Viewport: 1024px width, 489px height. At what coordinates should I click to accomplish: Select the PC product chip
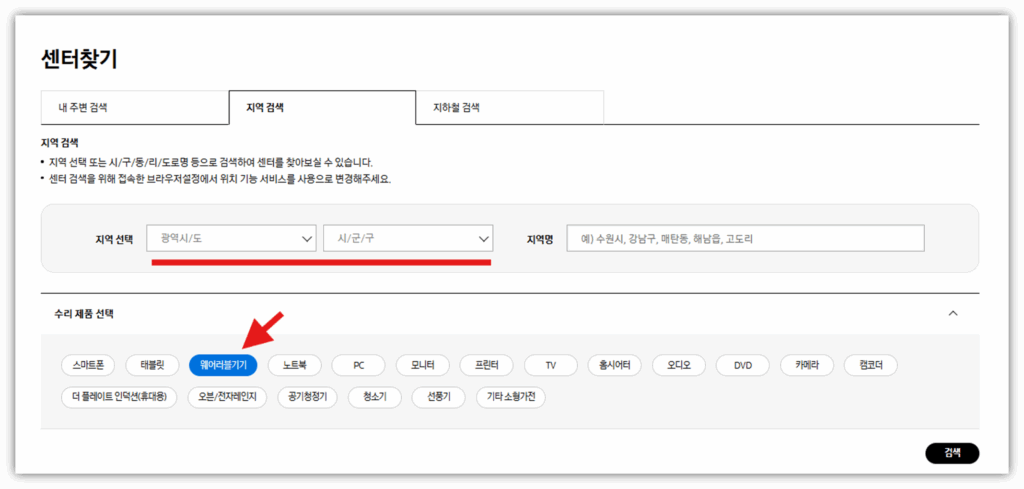[x=358, y=365]
